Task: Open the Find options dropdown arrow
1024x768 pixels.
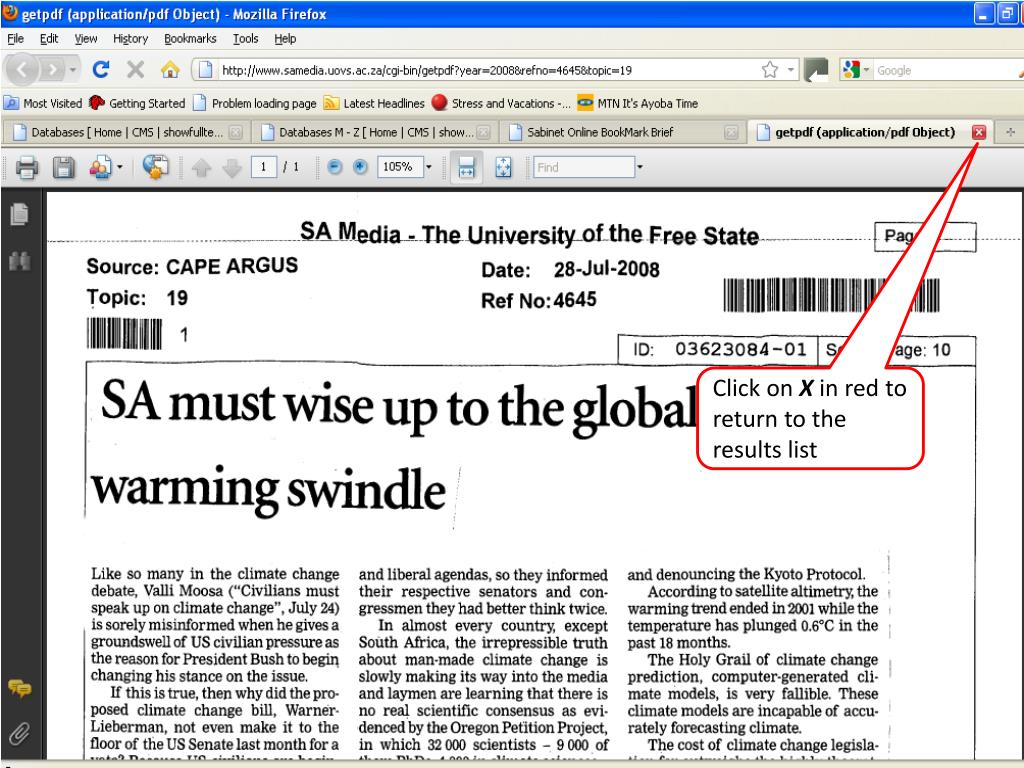Action: coord(640,167)
